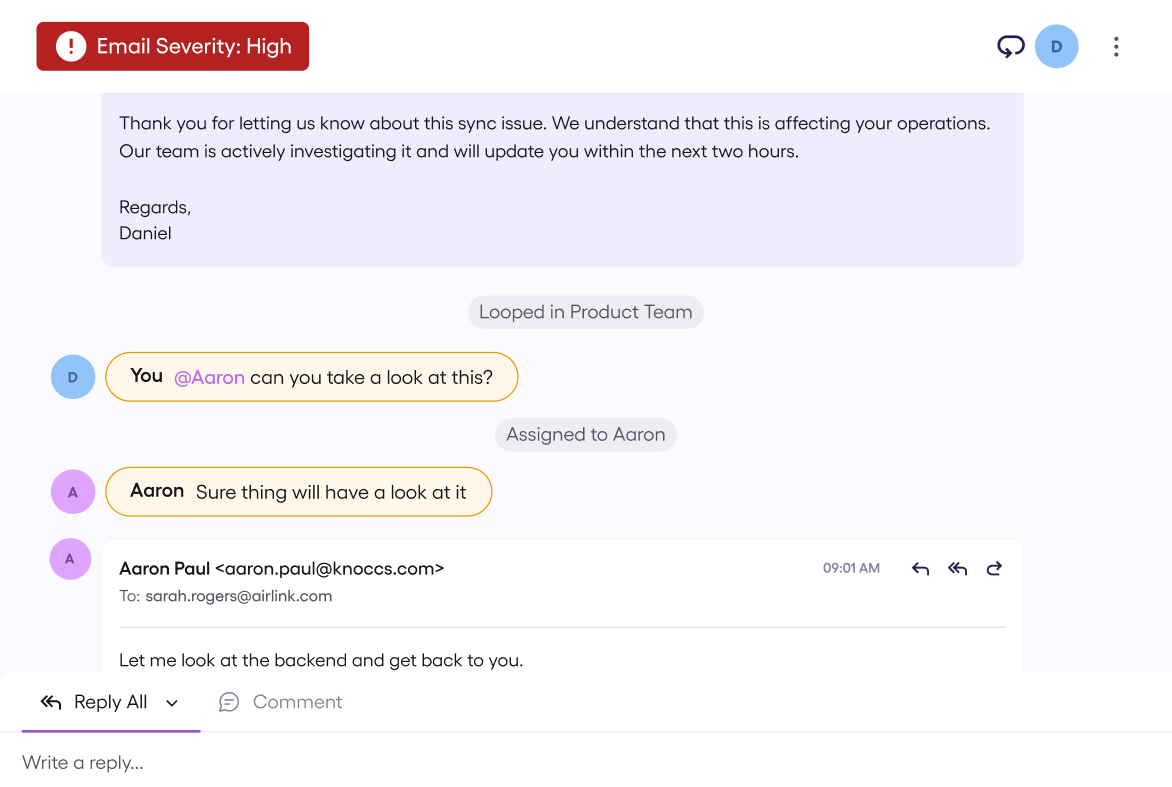This screenshot has width=1172, height=787.
Task: Click the D user avatar in header
Action: point(1056,46)
